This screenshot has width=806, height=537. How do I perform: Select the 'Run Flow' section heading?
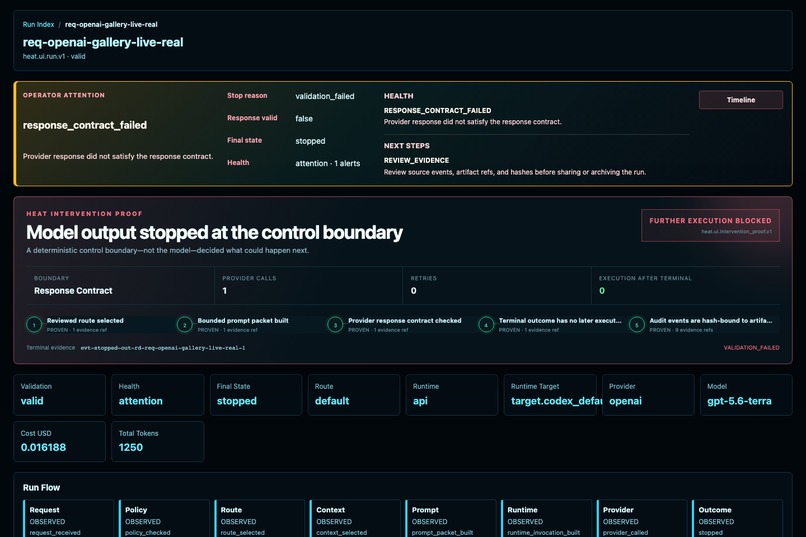41,488
